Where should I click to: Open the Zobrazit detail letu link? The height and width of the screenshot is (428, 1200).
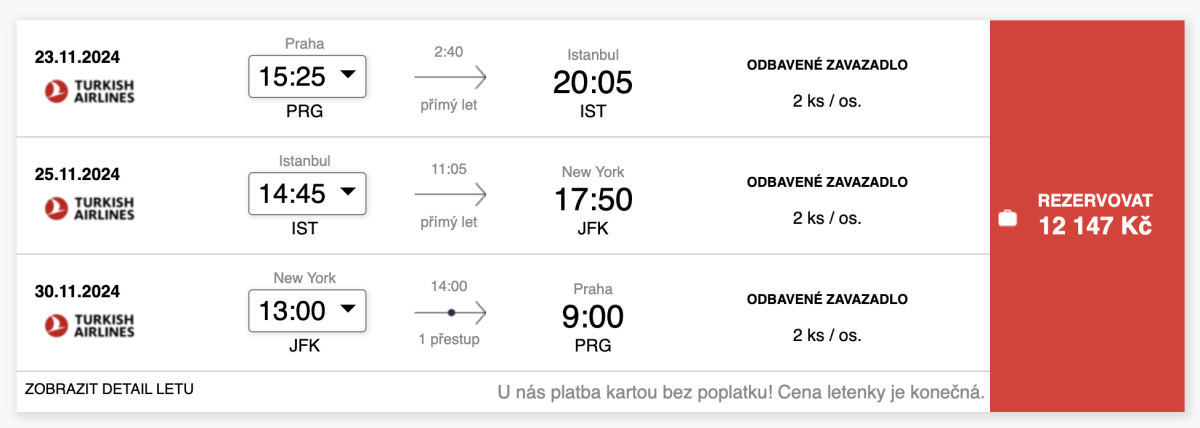(x=110, y=389)
